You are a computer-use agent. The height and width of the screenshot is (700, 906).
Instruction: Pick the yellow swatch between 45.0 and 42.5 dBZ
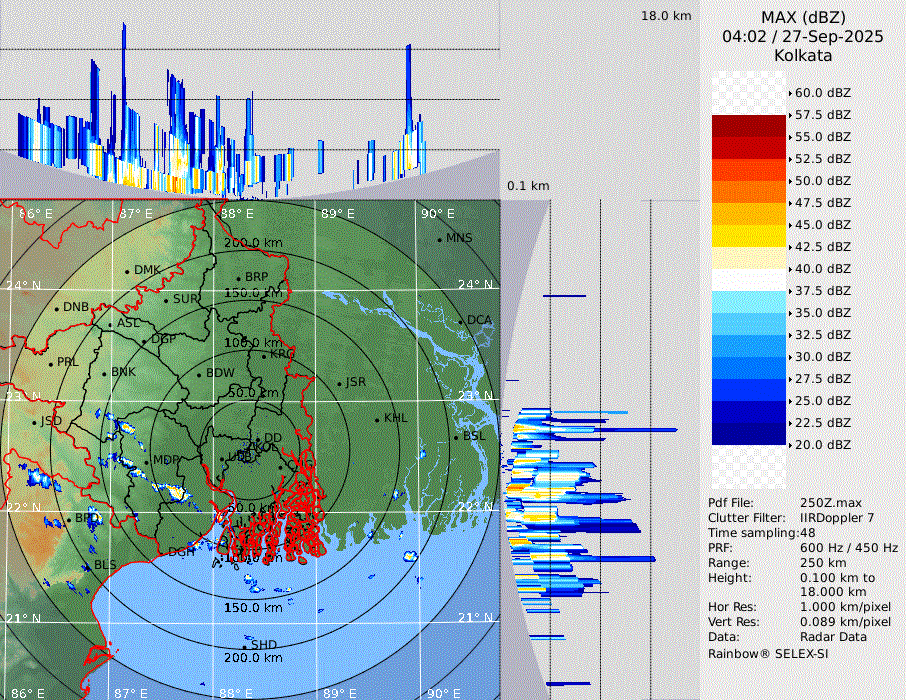pyautogui.click(x=748, y=236)
